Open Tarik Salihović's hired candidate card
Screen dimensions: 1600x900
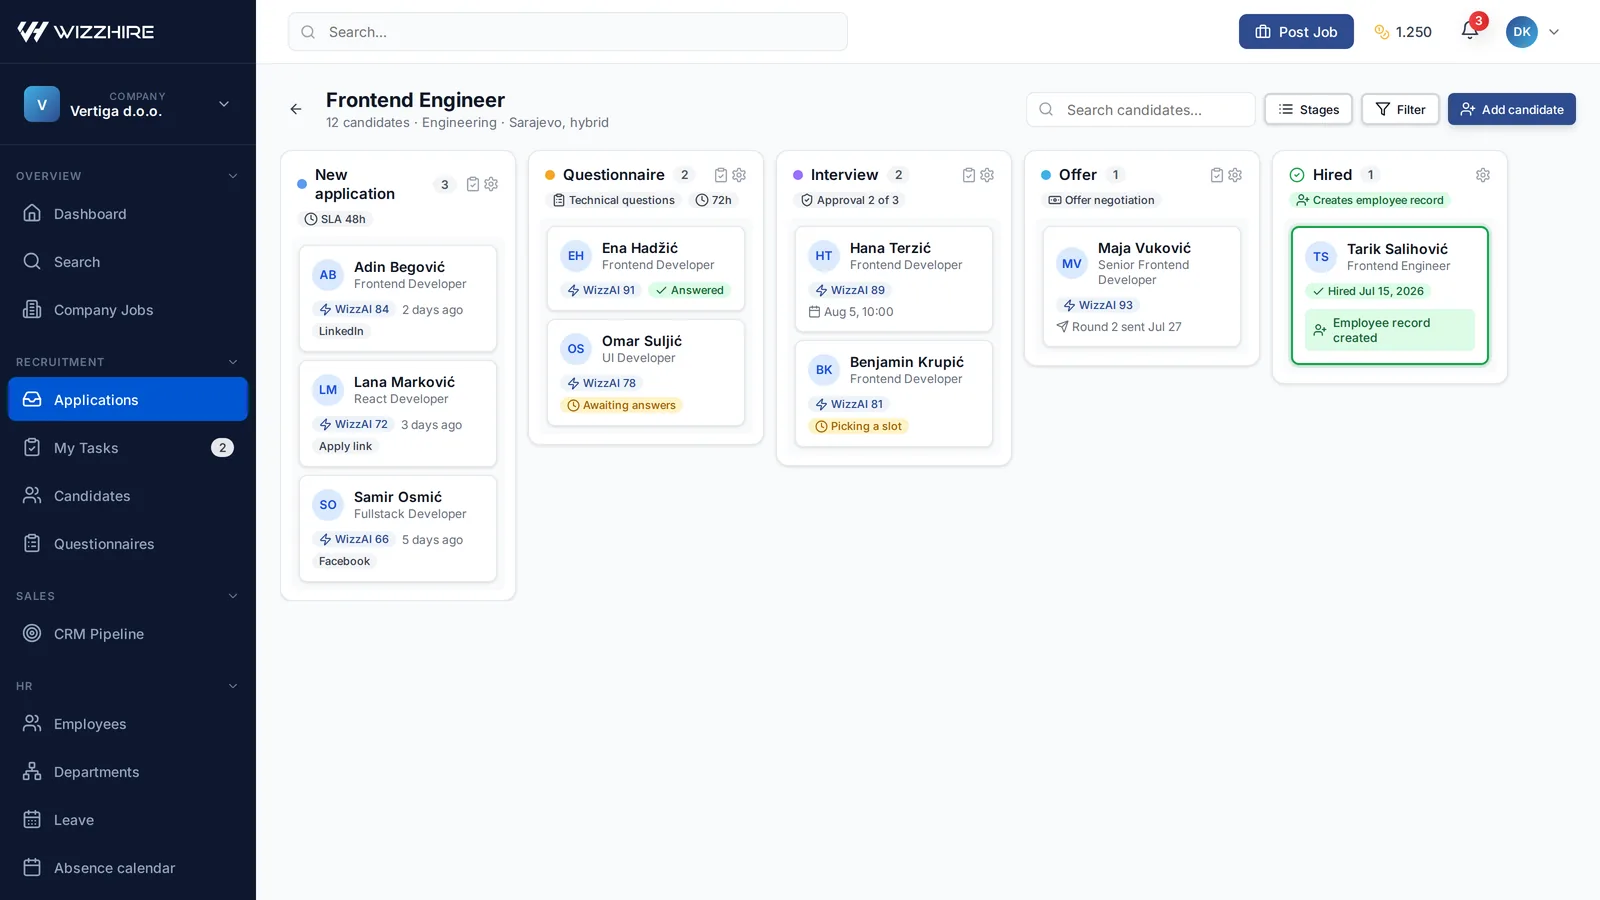tap(1390, 295)
